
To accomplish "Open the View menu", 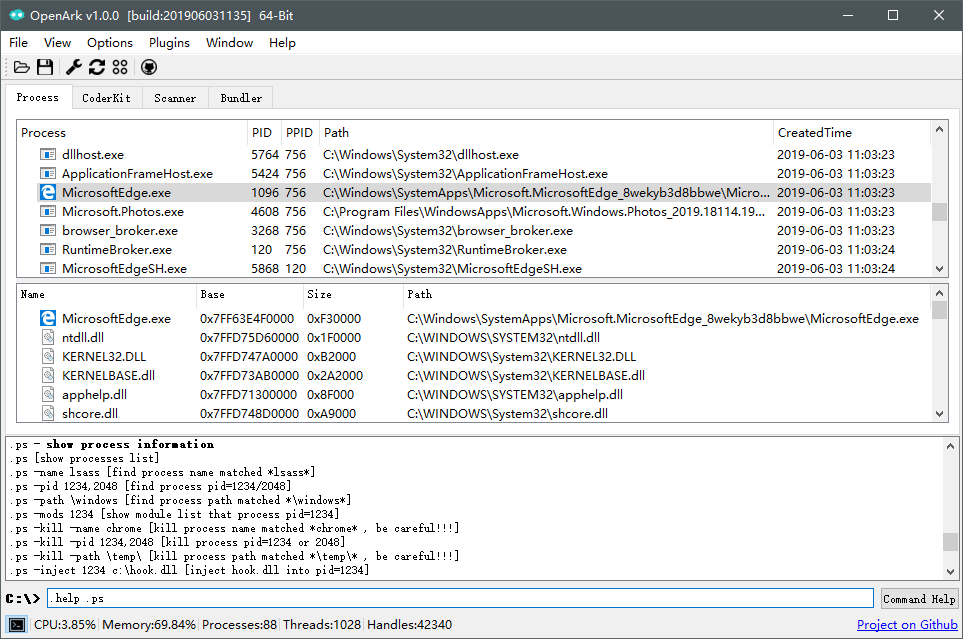I will tap(57, 42).
